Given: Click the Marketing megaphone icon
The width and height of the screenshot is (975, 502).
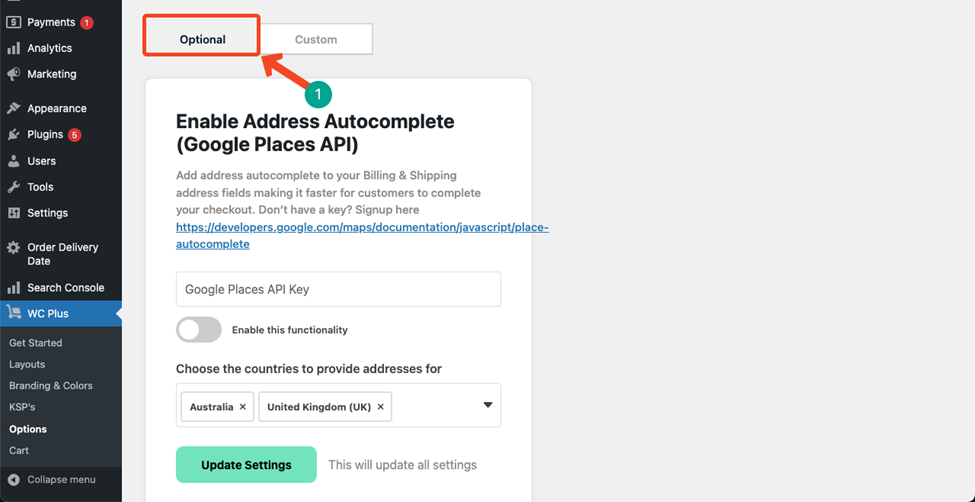Looking at the screenshot, I should tap(14, 74).
